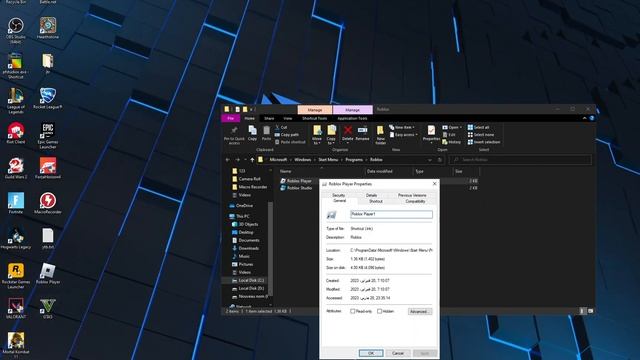Select Local Disk (C:) in navigation pane
640x360 pixels.
[x=248, y=280]
